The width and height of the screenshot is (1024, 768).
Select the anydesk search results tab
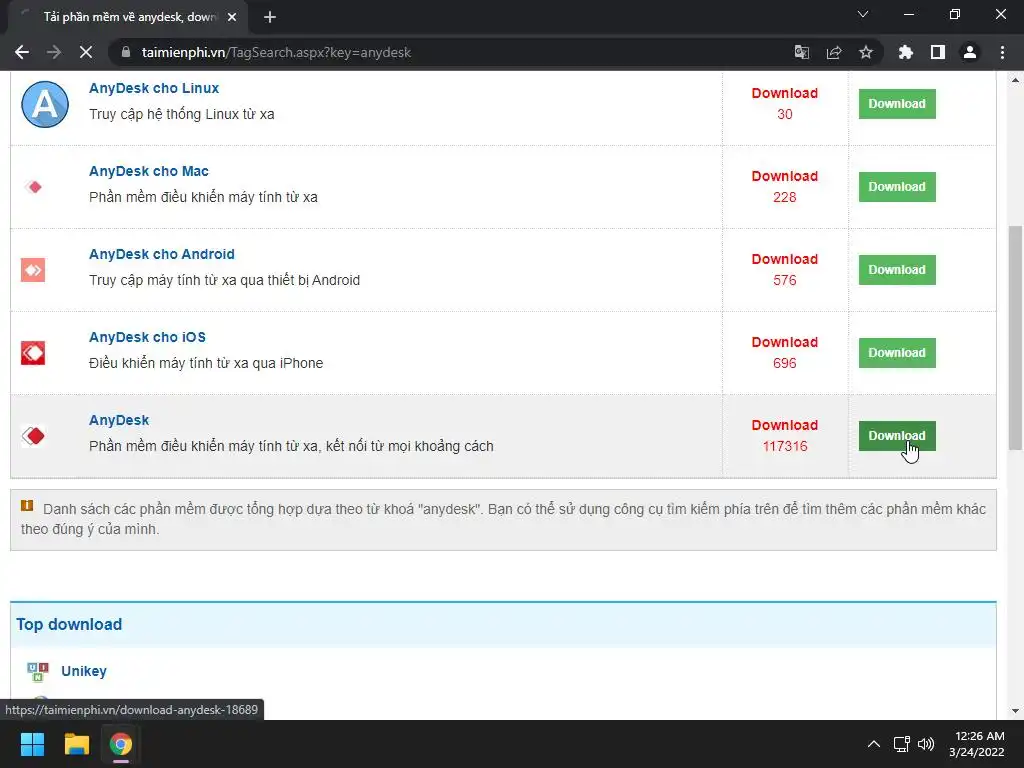127,17
